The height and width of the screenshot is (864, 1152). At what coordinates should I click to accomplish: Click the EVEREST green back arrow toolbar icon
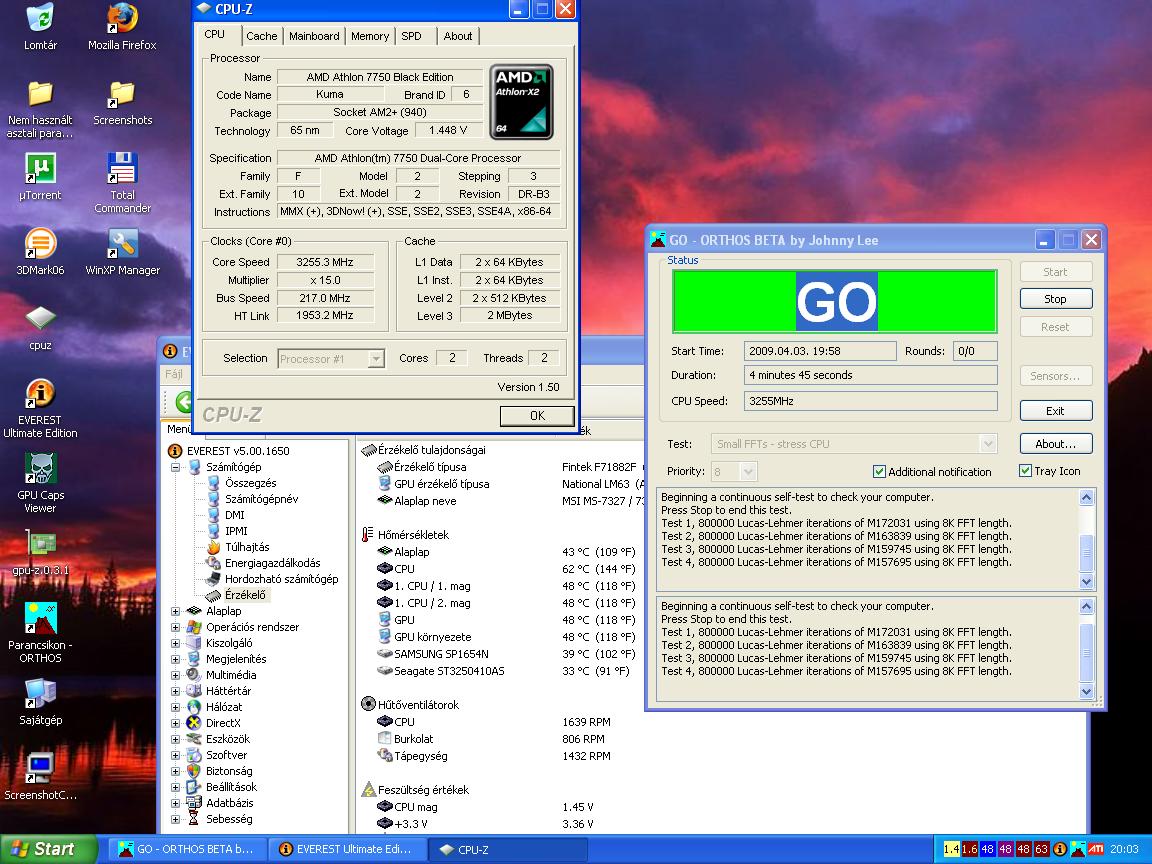(x=183, y=402)
